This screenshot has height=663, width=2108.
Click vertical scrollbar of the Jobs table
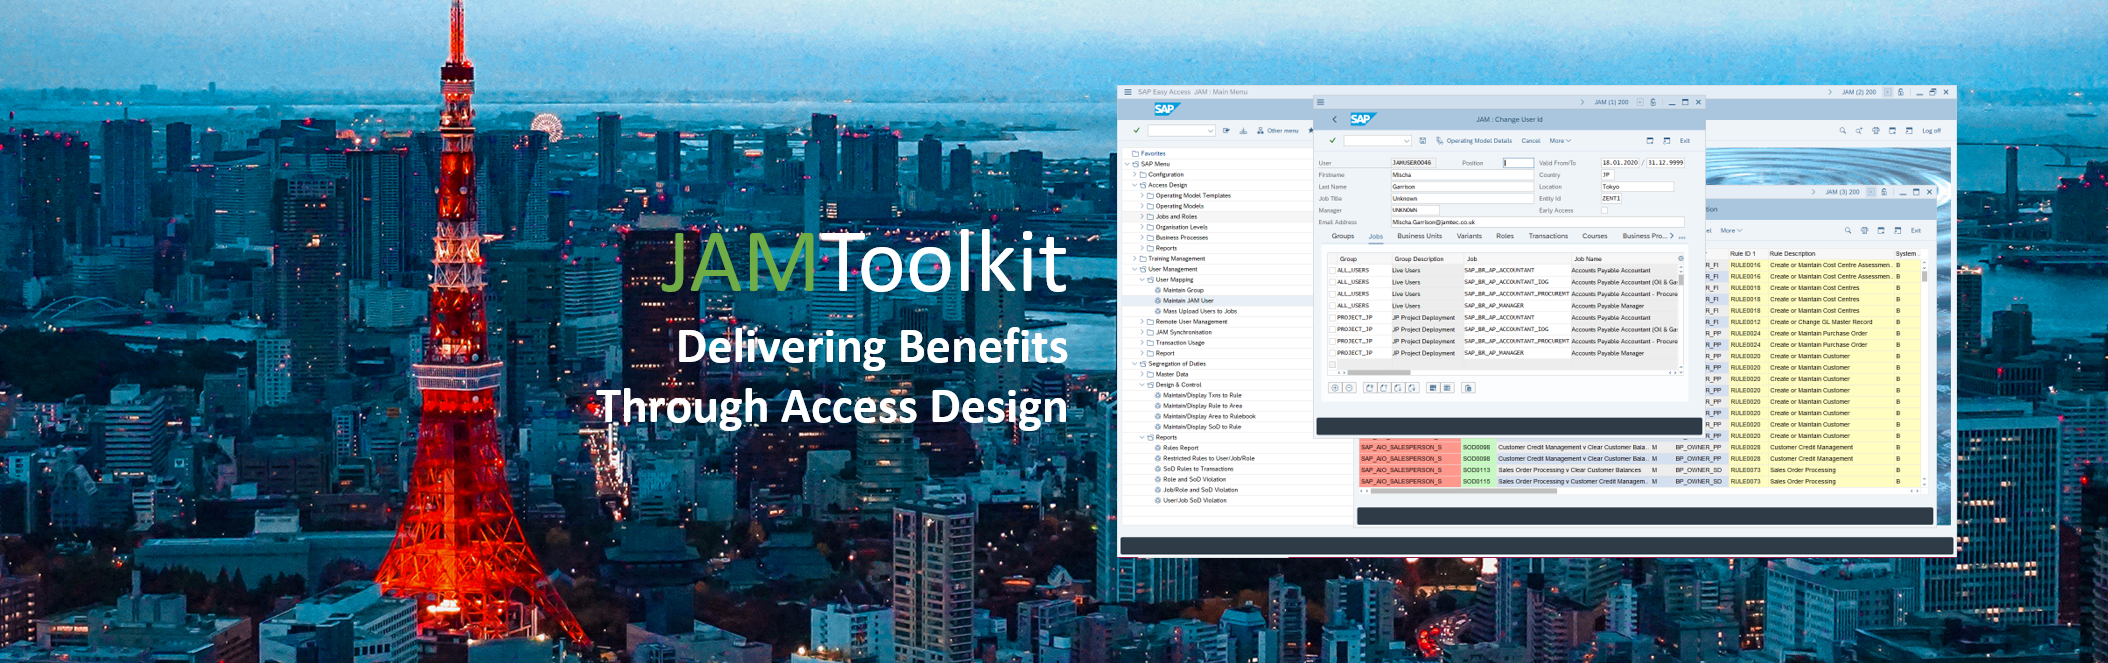pyautogui.click(x=1680, y=279)
